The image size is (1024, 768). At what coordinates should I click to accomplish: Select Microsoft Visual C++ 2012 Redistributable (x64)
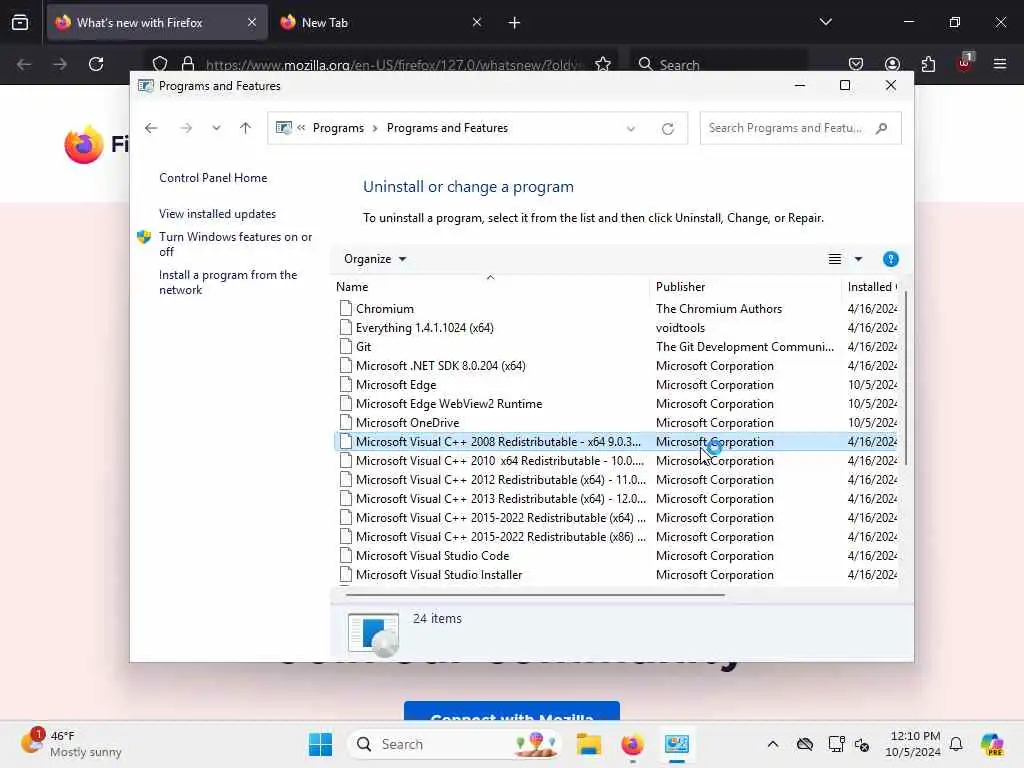pos(616,479)
